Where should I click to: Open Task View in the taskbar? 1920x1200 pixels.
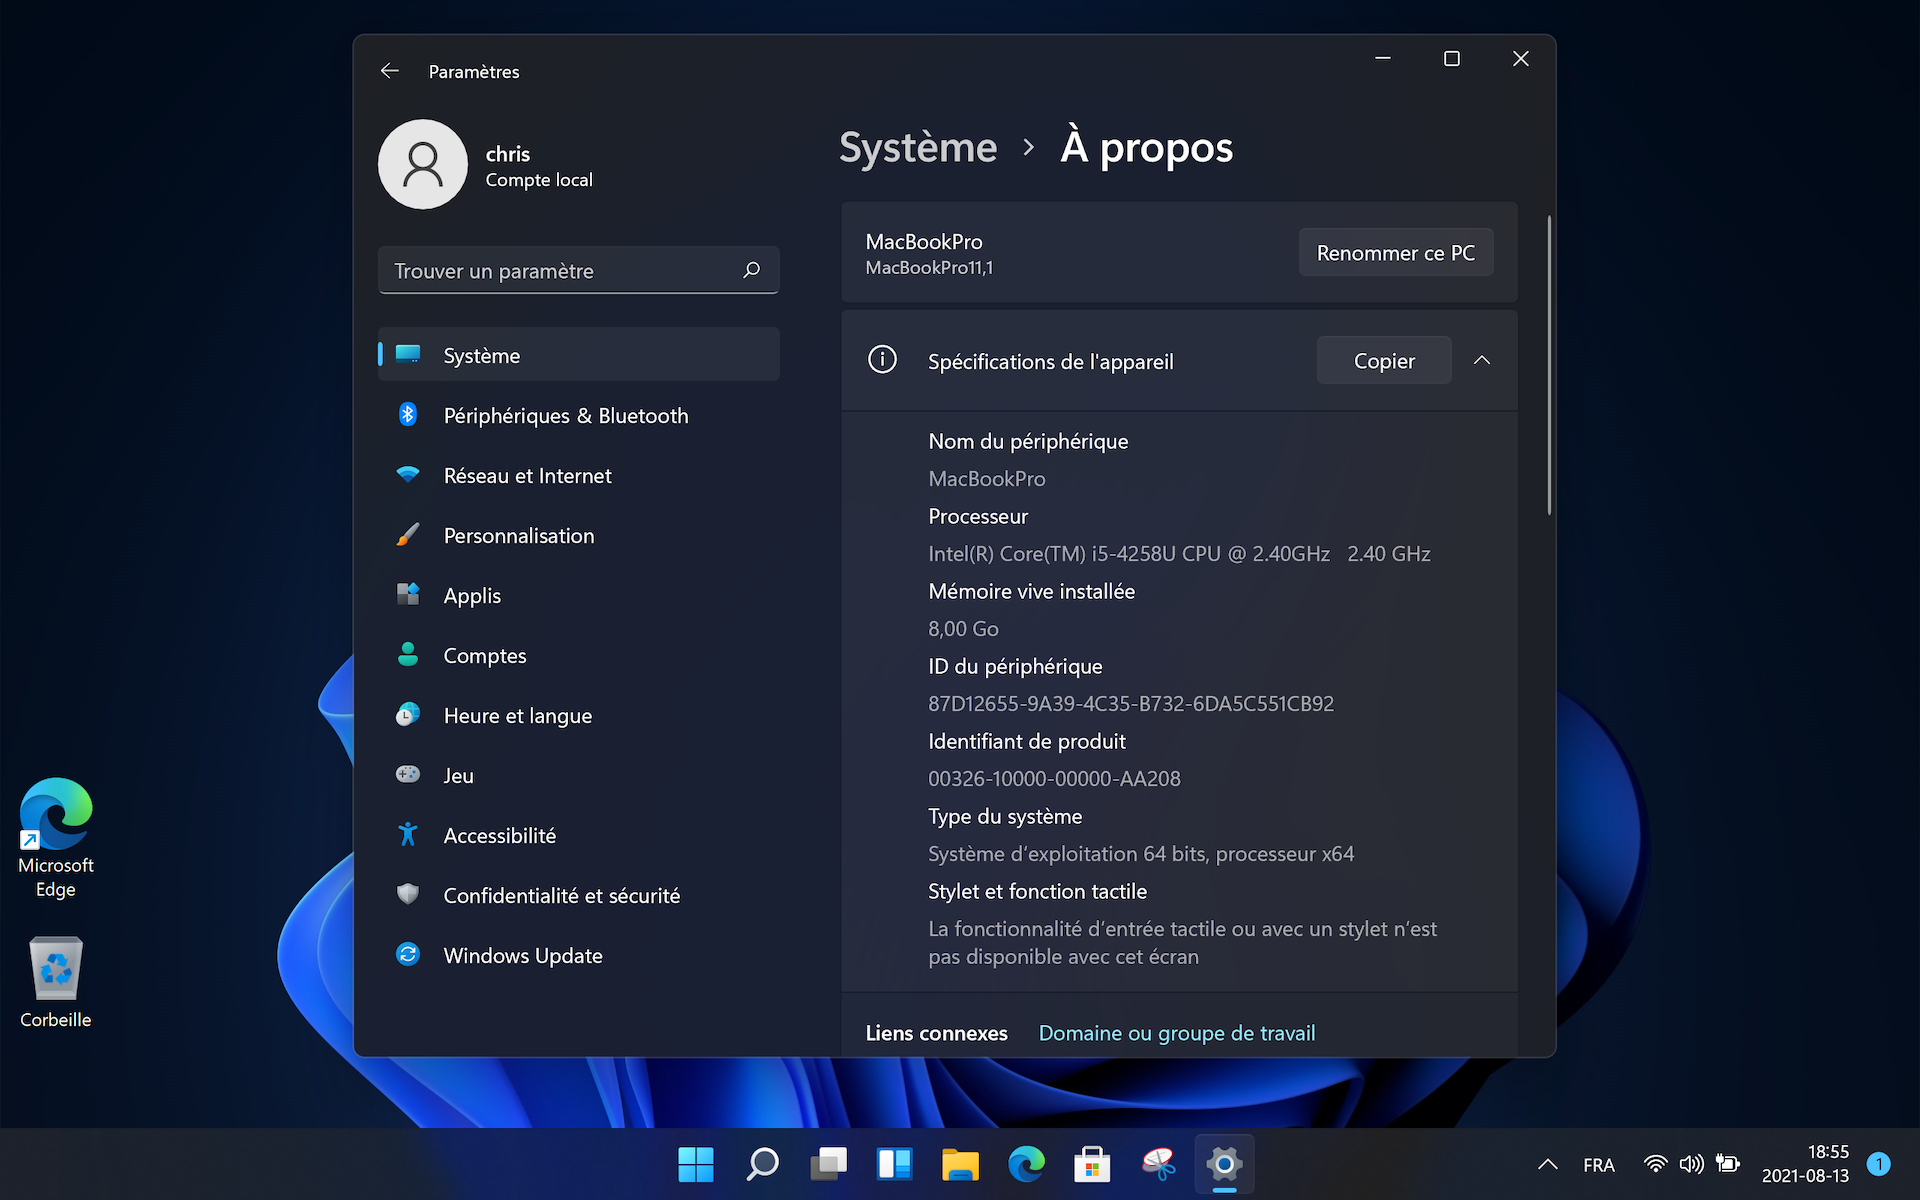pyautogui.click(x=828, y=1164)
